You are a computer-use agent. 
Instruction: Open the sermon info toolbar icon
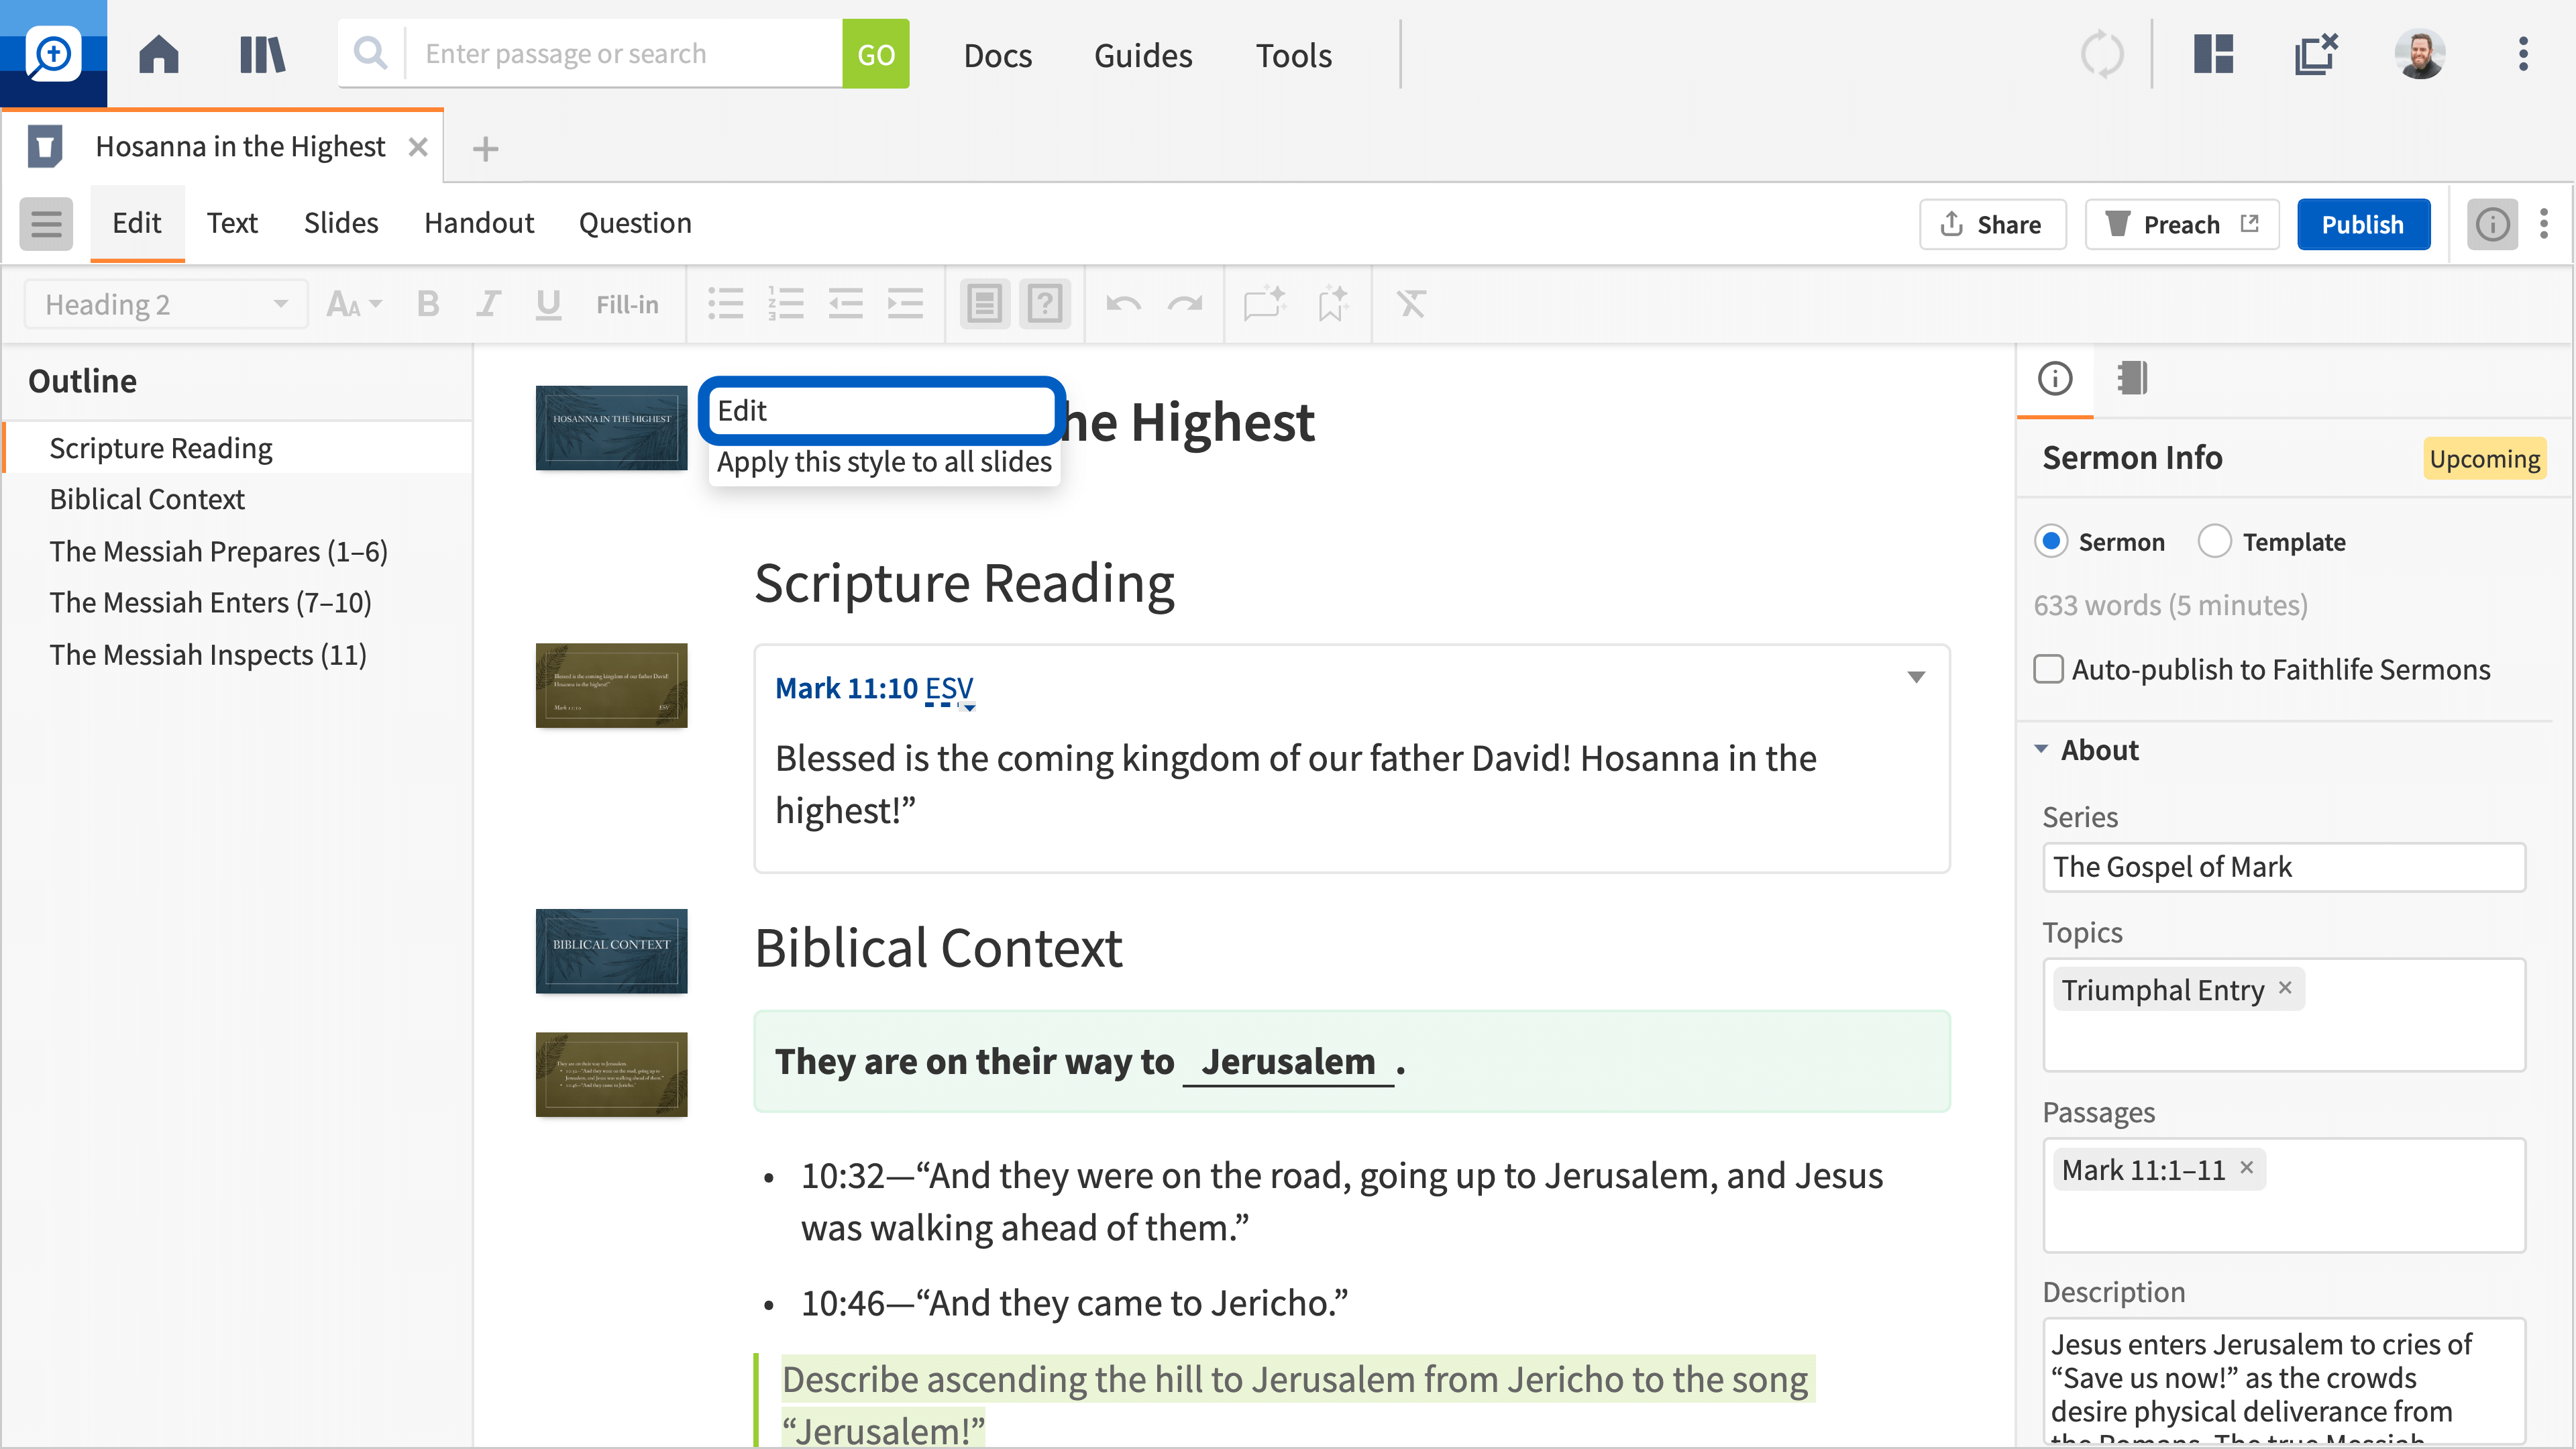[x=2492, y=224]
